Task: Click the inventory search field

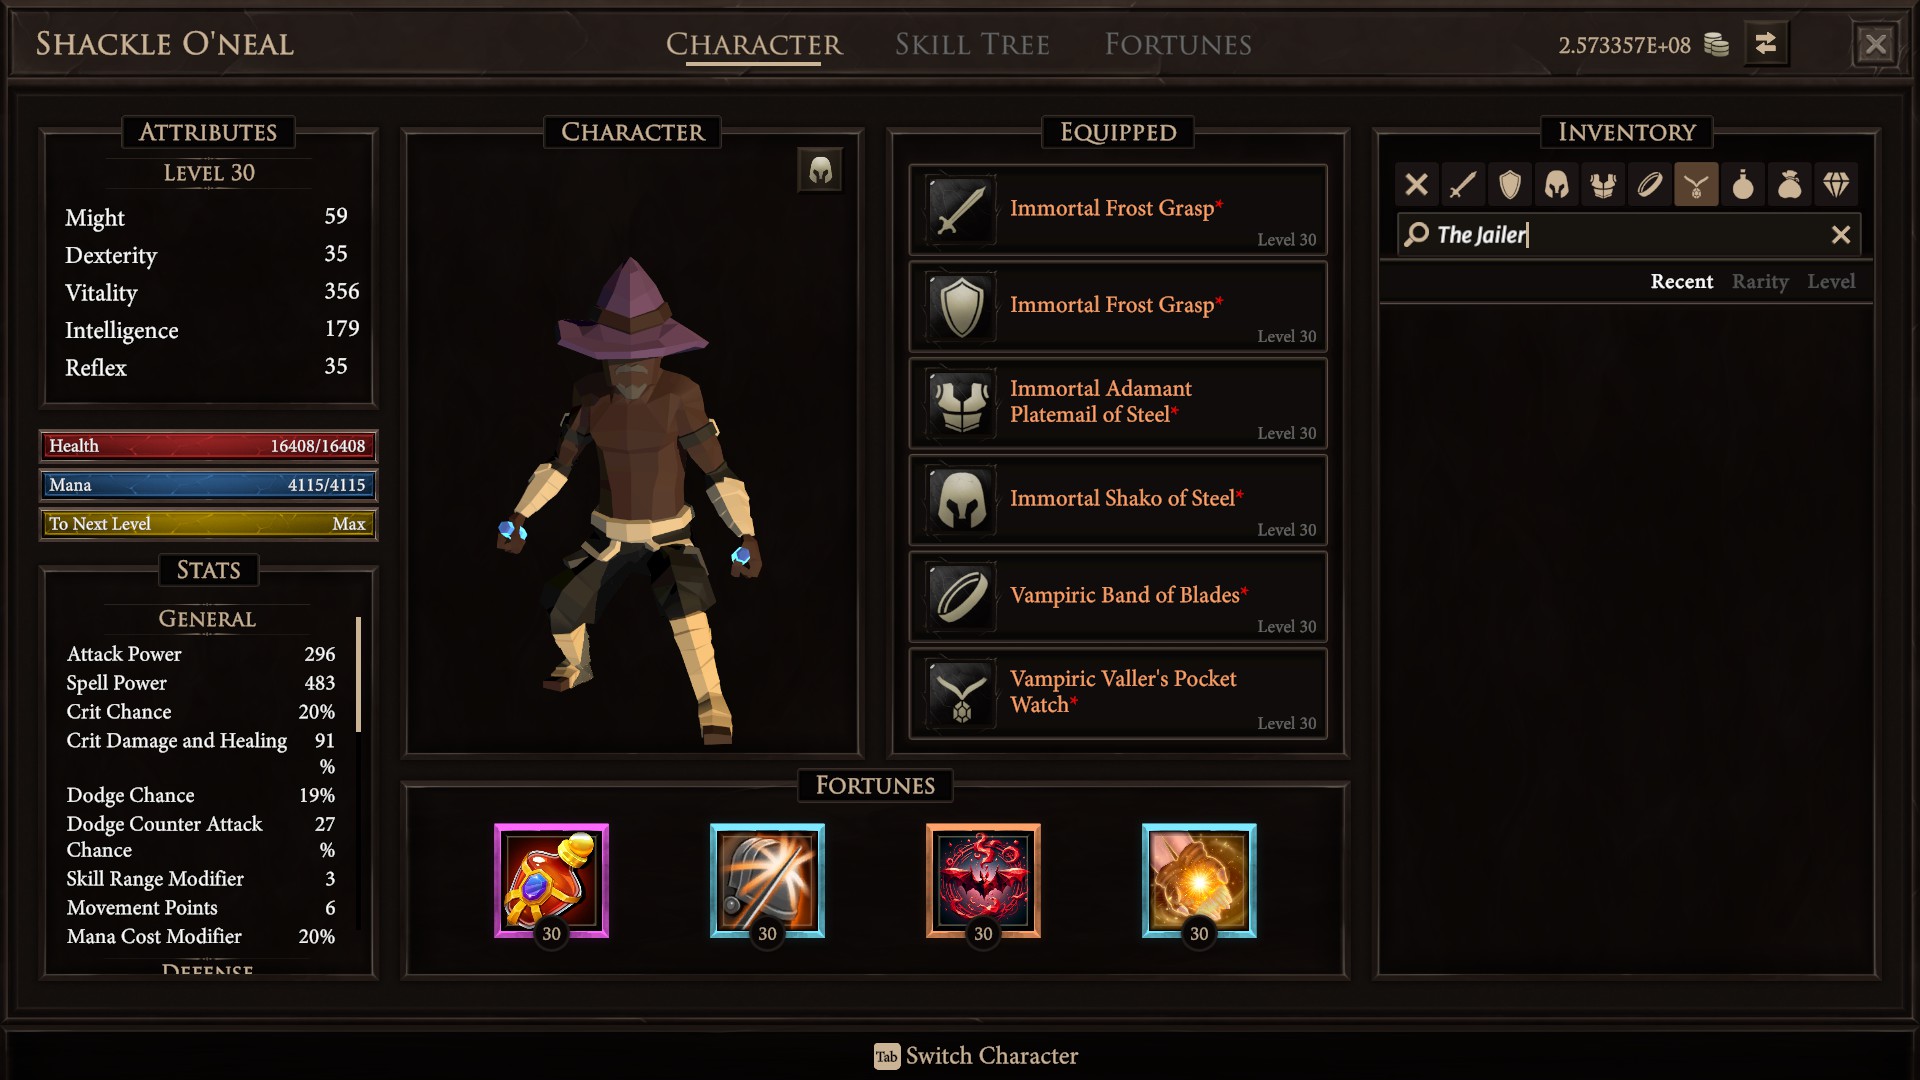Action: pyautogui.click(x=1628, y=235)
